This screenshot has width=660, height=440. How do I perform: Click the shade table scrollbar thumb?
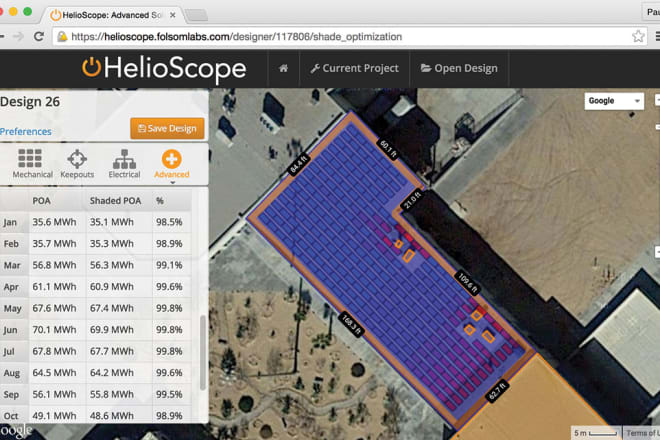[202, 352]
